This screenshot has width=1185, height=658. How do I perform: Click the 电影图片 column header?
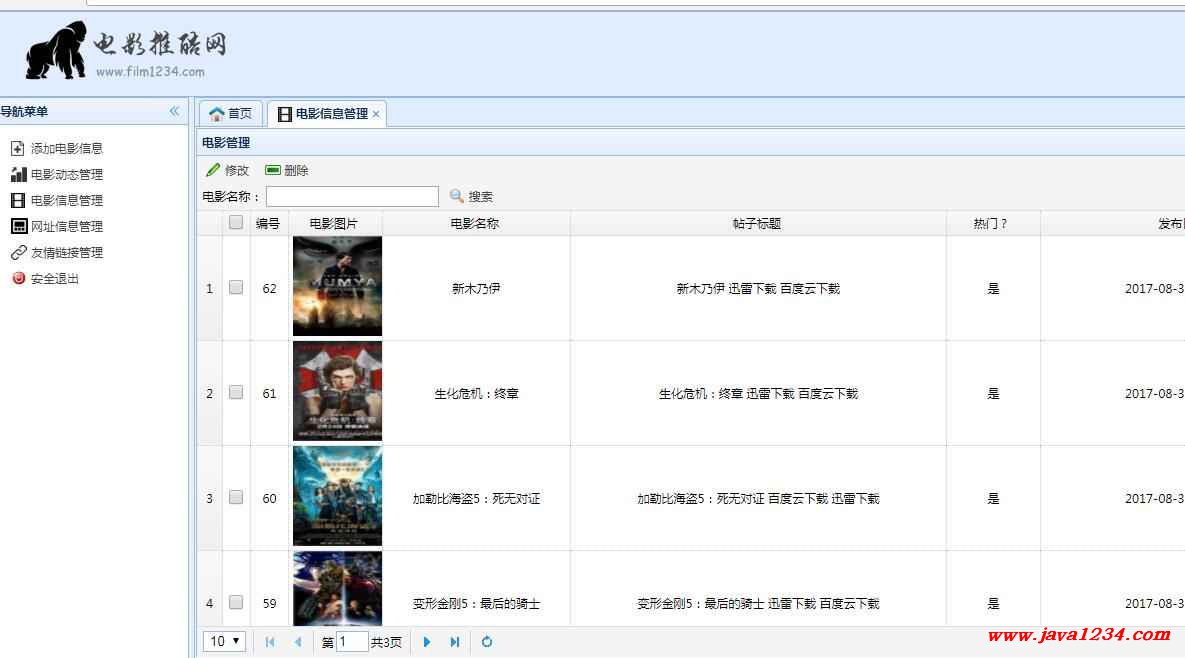point(334,224)
